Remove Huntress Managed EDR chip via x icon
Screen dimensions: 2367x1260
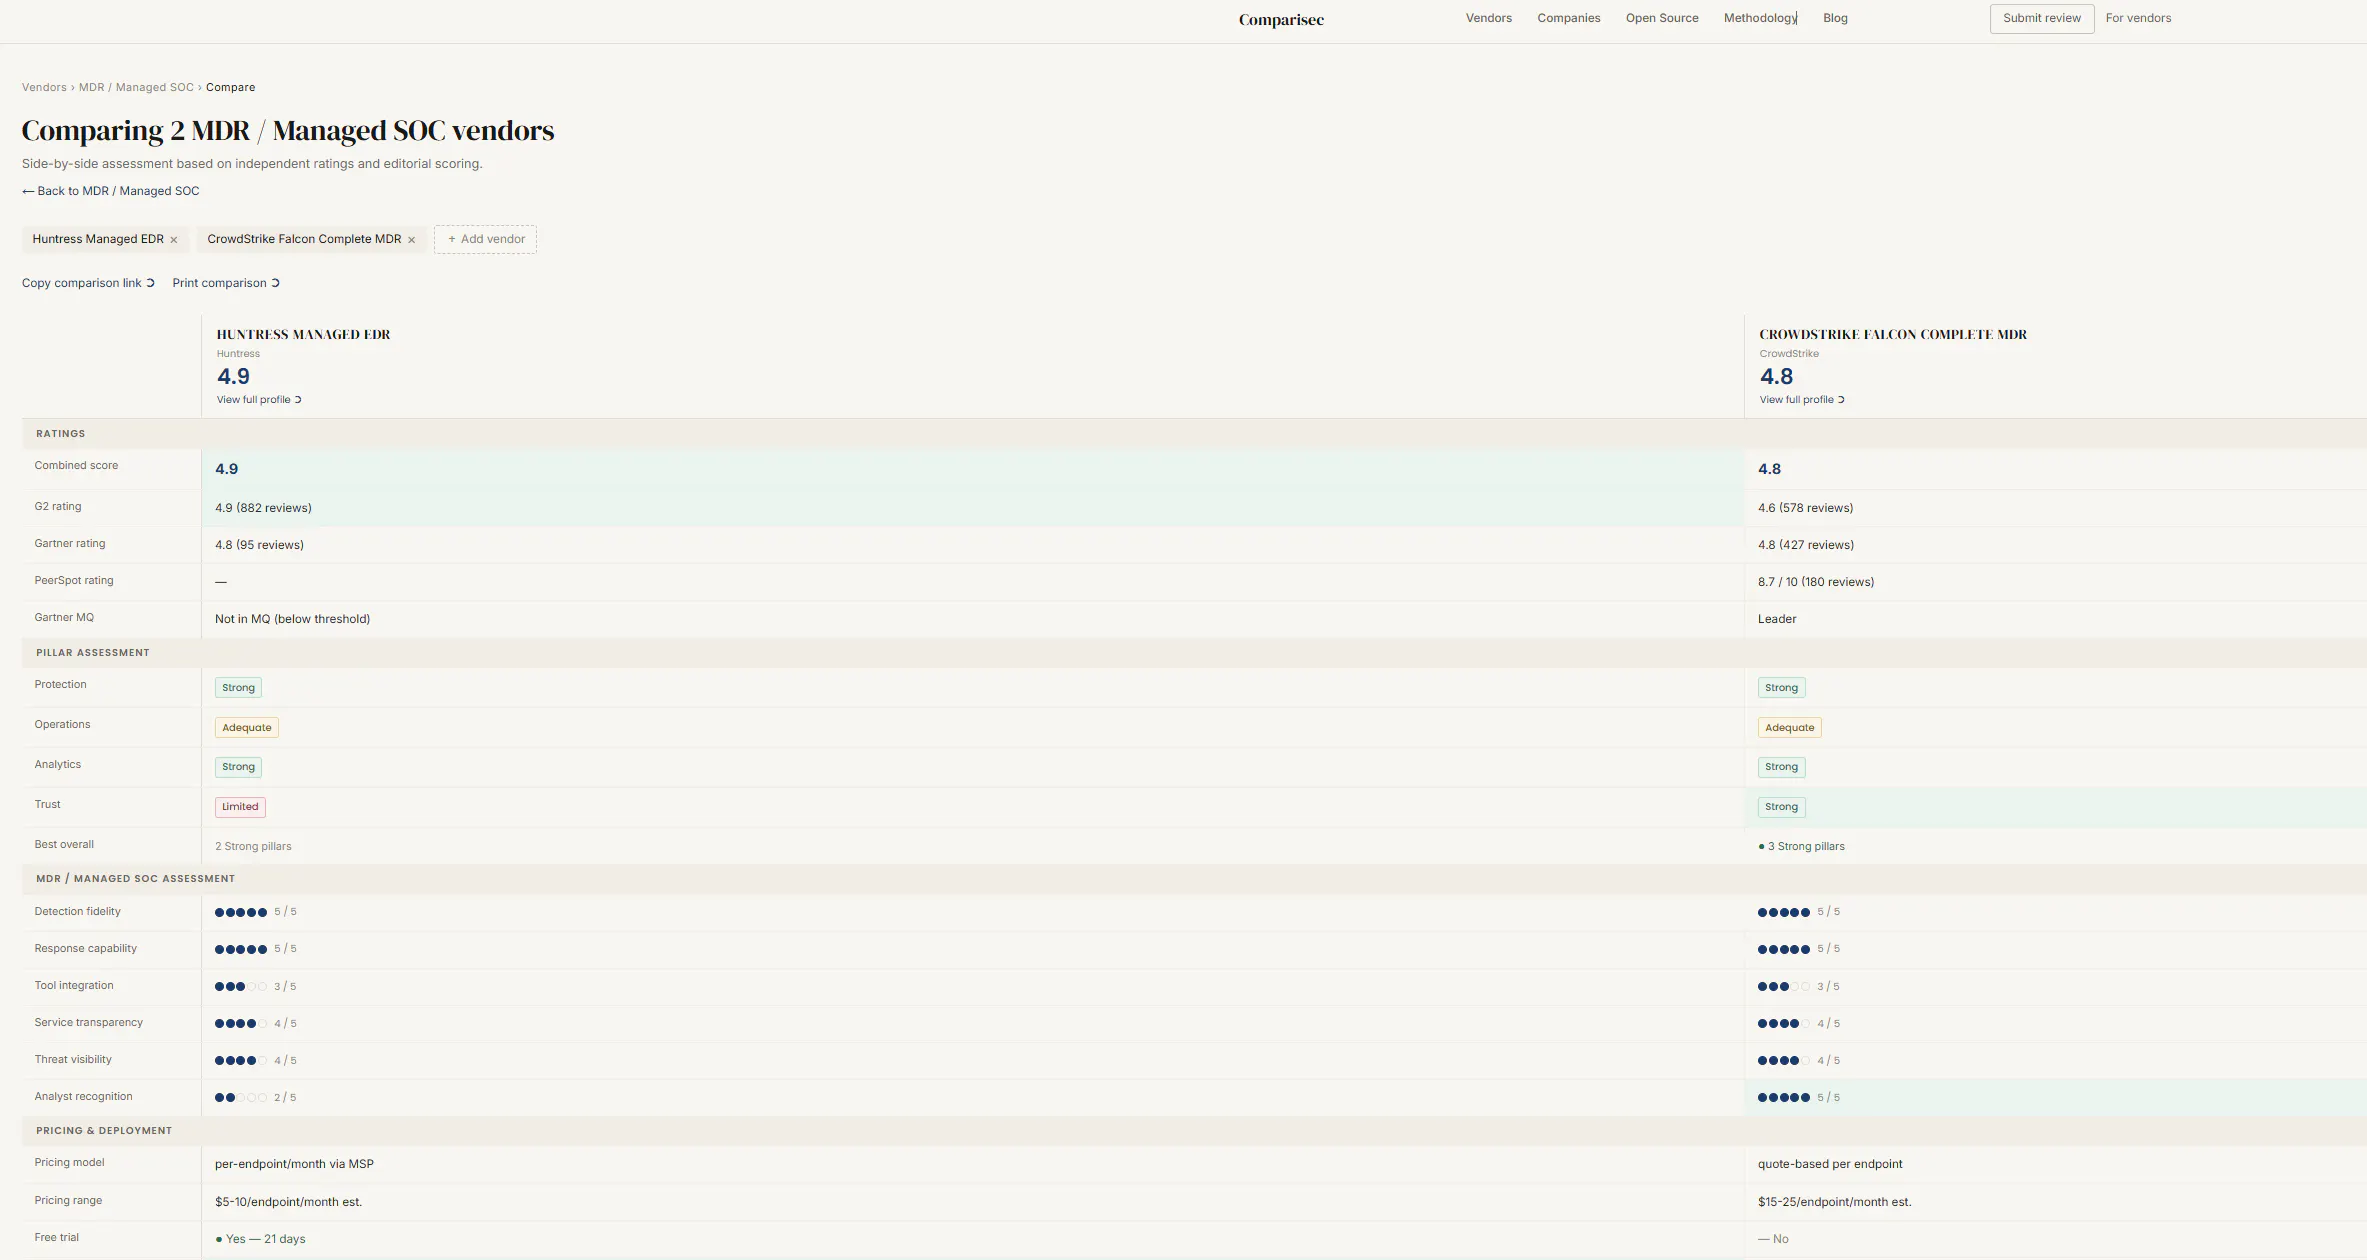click(174, 240)
